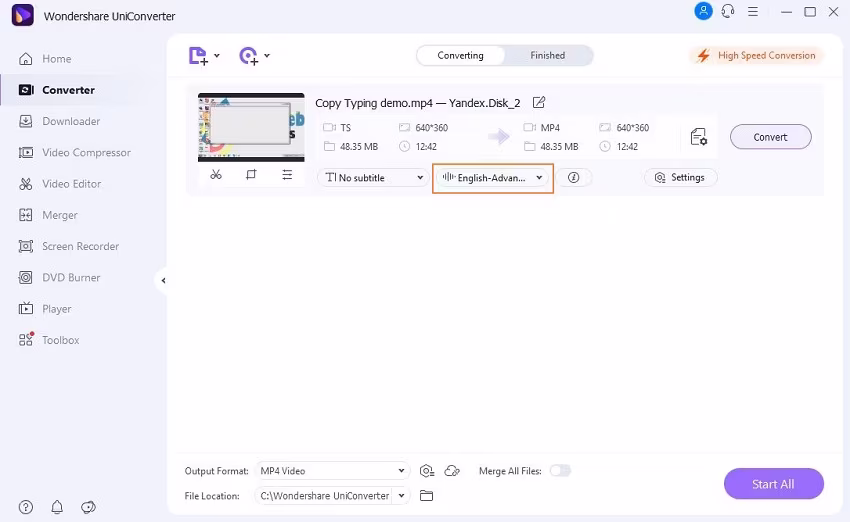The width and height of the screenshot is (850, 522).
Task: Open customer support headset icon
Action: 728,11
